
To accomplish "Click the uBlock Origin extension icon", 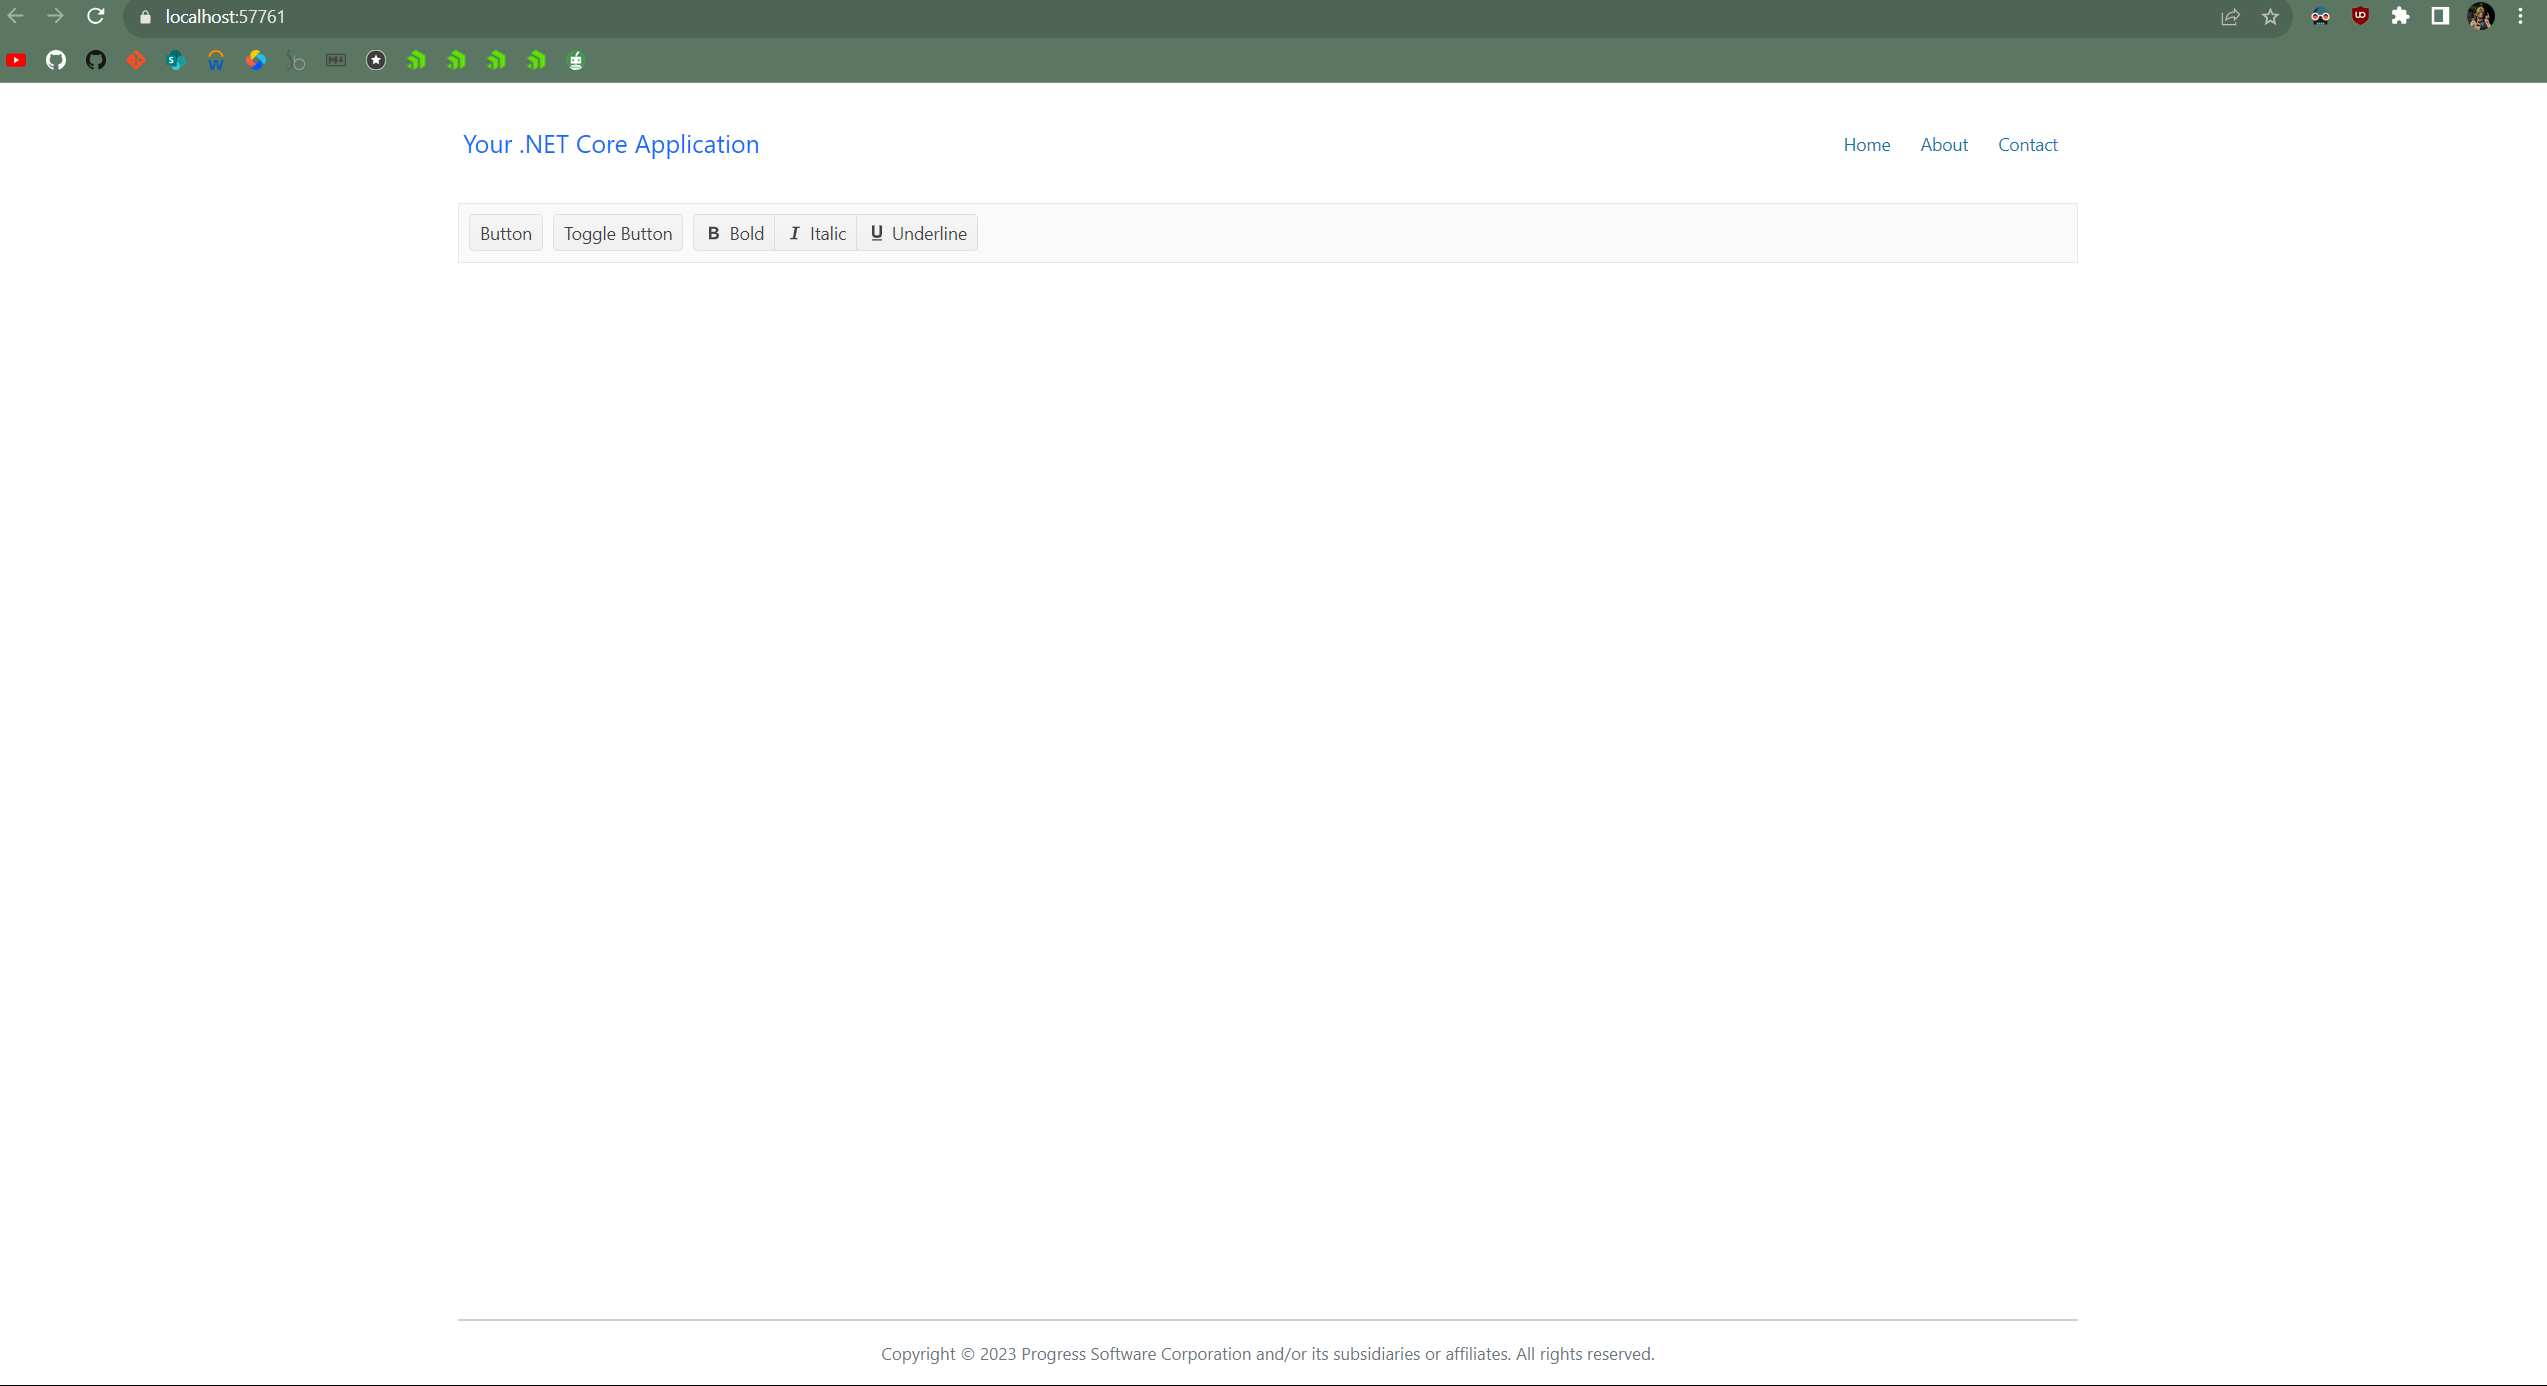I will coord(2360,17).
